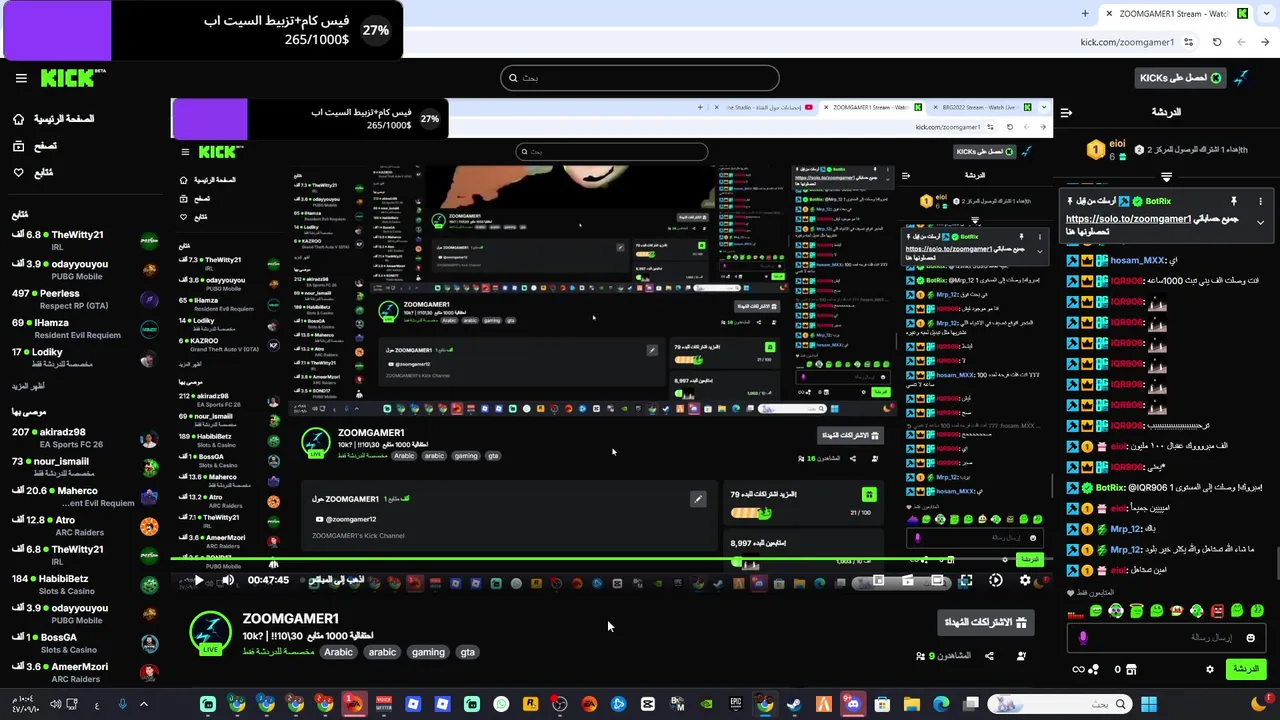Expand the pinned message chevron
This screenshot has width=1280, height=720.
pos(1260,222)
